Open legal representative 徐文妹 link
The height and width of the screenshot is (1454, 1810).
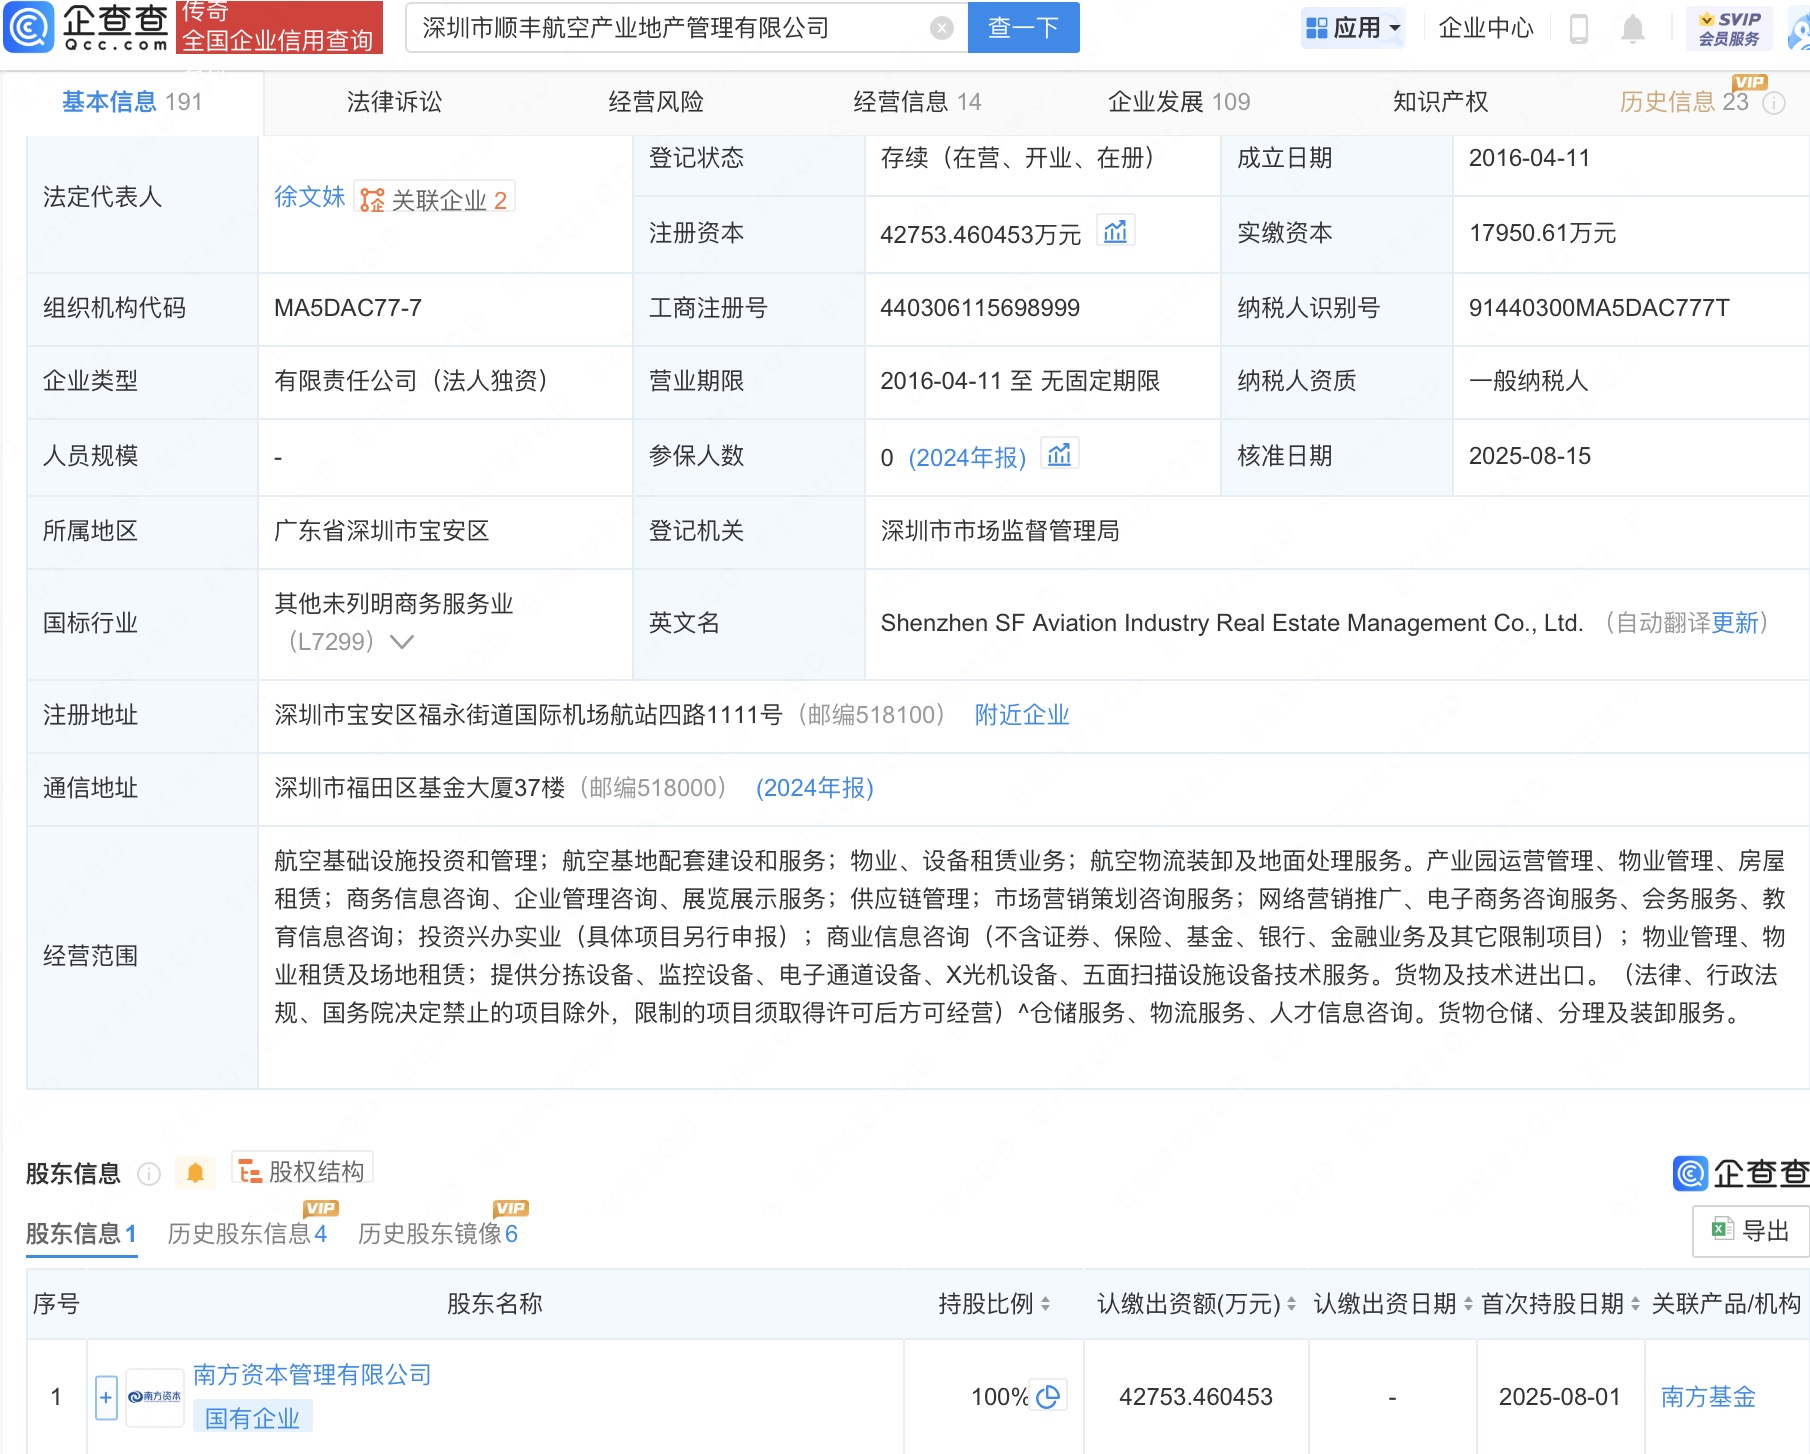(309, 197)
